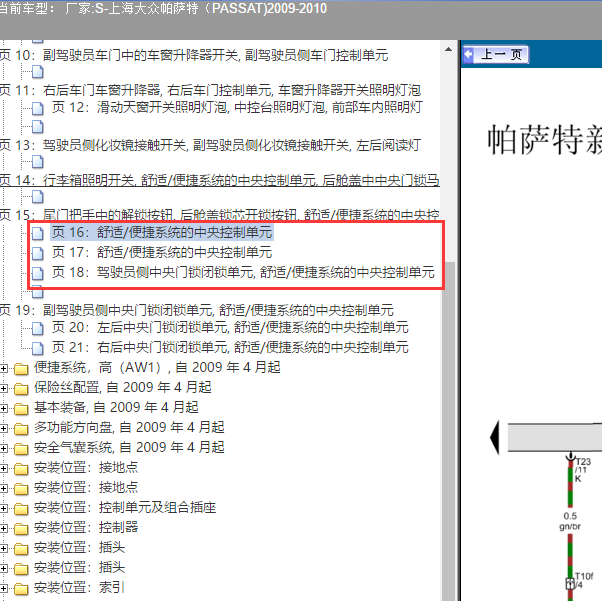
Task: Select 安装位置: 控制器 tree item
Action: pyautogui.click(x=86, y=527)
